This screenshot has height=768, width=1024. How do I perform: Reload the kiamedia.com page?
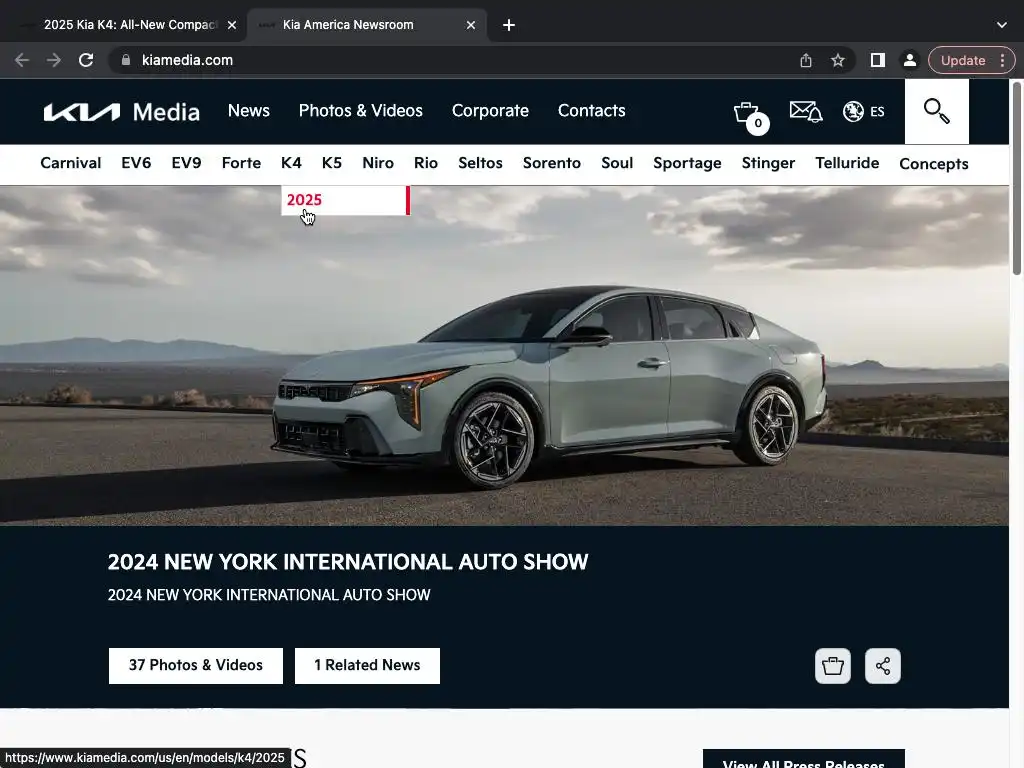click(x=86, y=60)
